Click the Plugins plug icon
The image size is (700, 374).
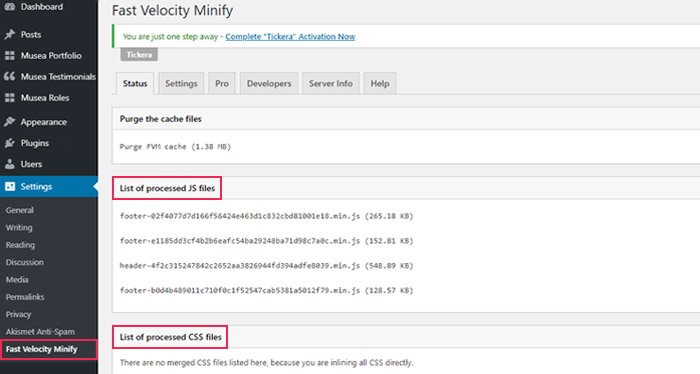[9, 143]
